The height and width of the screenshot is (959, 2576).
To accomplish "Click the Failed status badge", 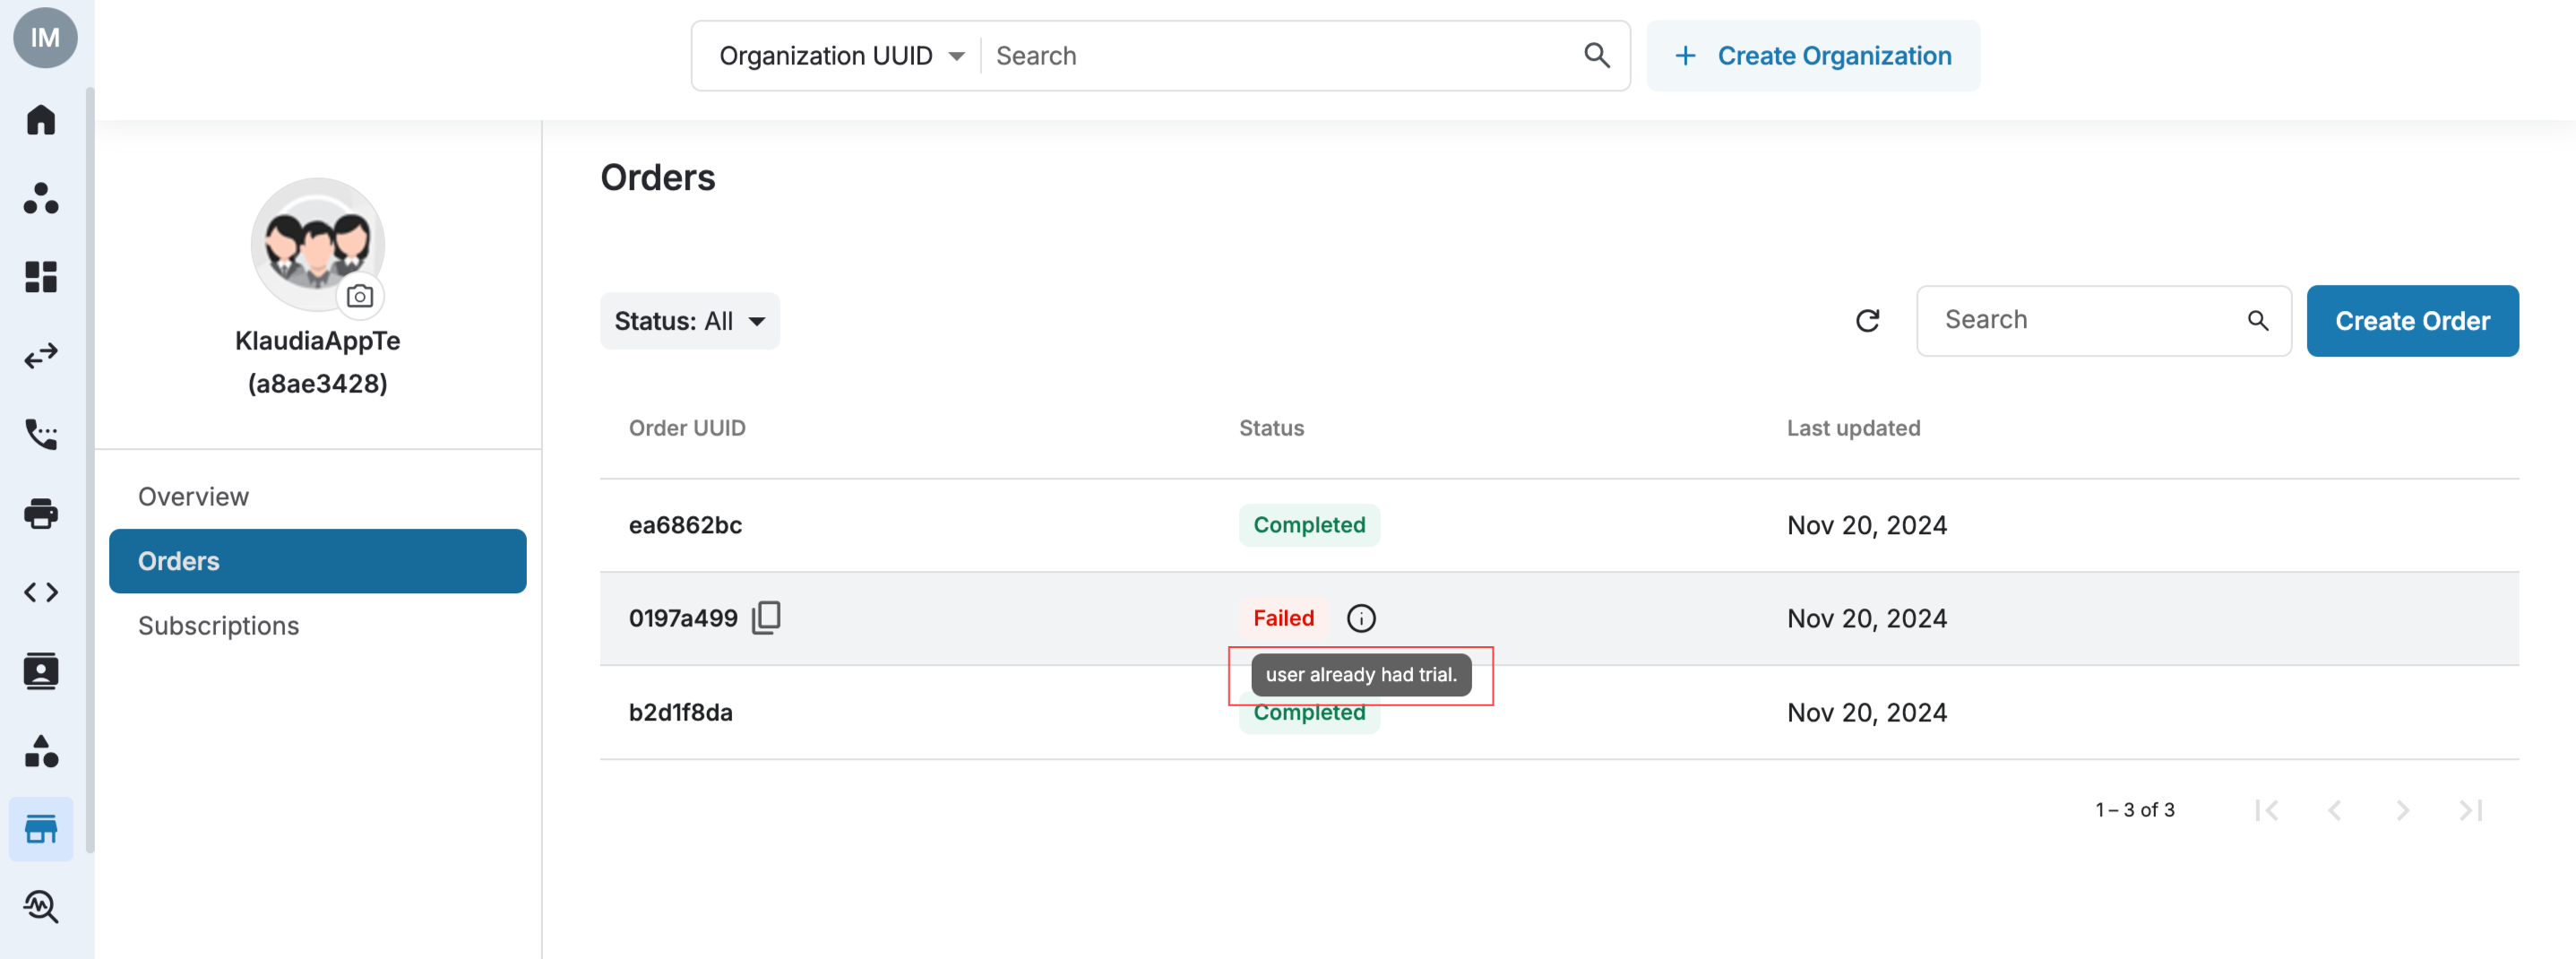I will pos(1283,618).
